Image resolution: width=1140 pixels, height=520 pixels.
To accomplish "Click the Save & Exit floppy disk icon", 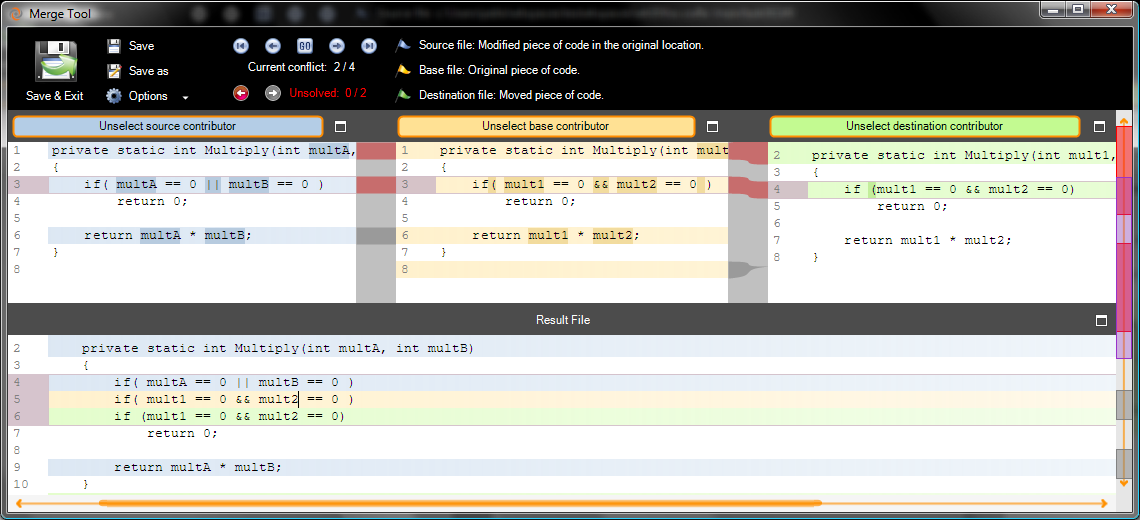I will click(x=55, y=61).
